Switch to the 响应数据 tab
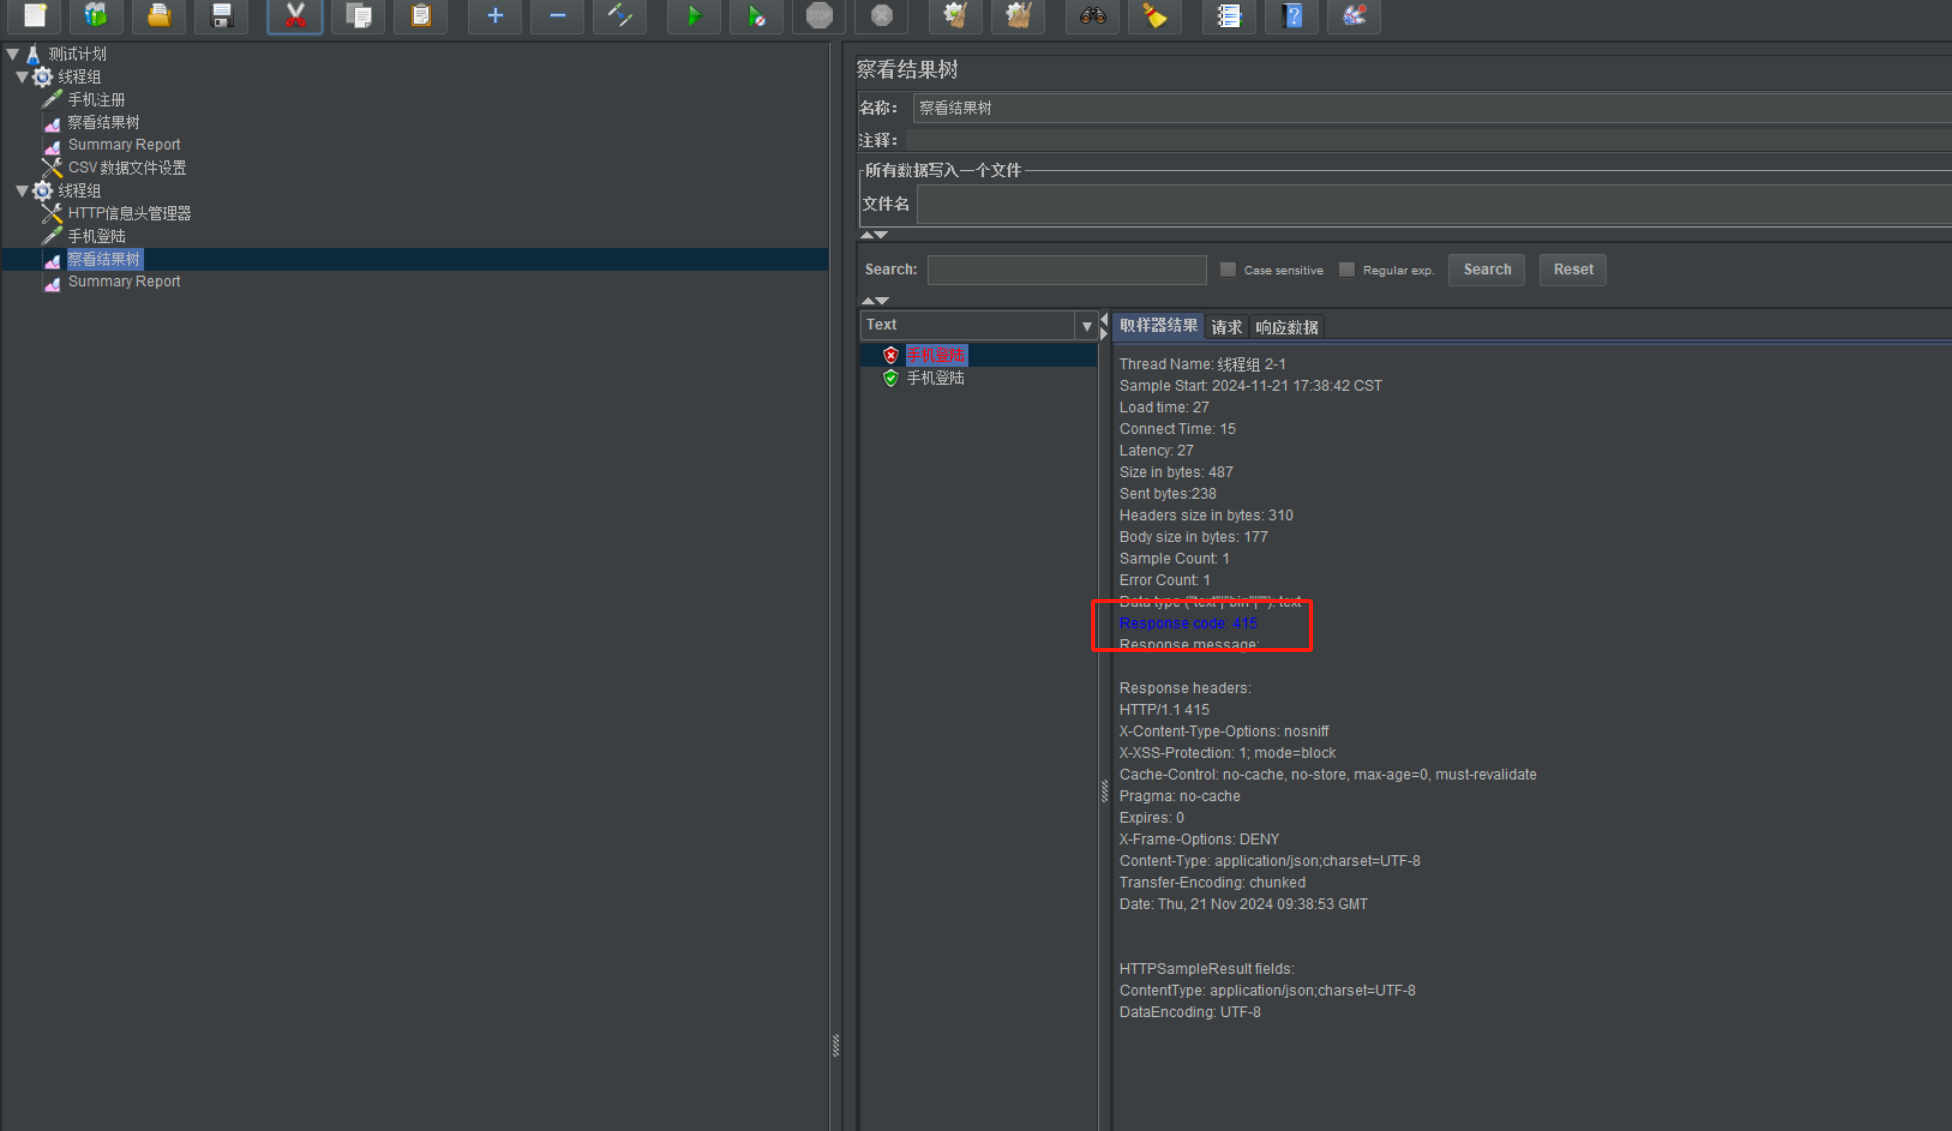 click(1286, 327)
